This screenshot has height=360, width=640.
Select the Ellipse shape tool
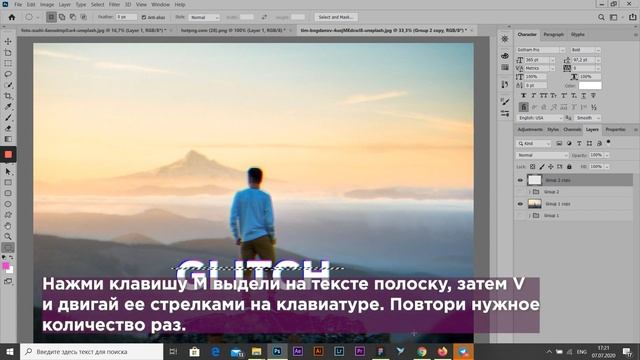[8, 204]
